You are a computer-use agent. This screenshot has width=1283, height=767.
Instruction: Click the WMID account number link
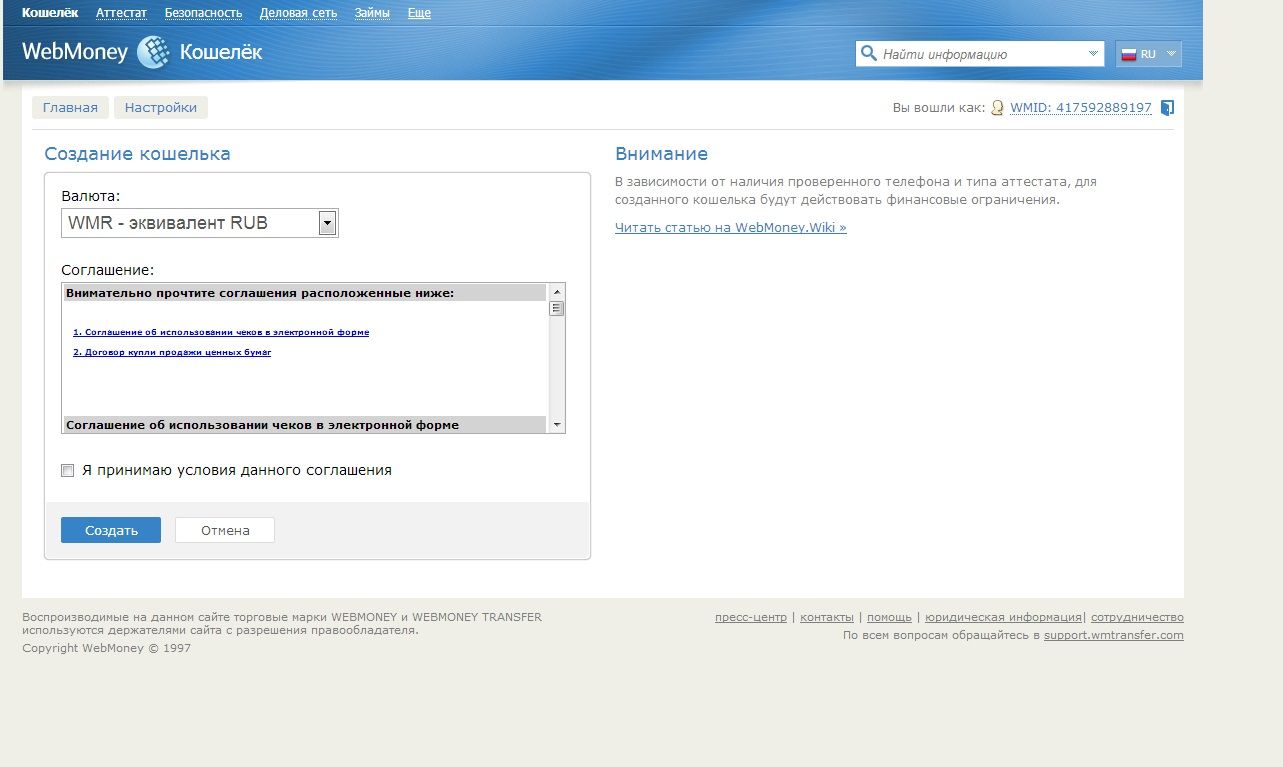1080,108
